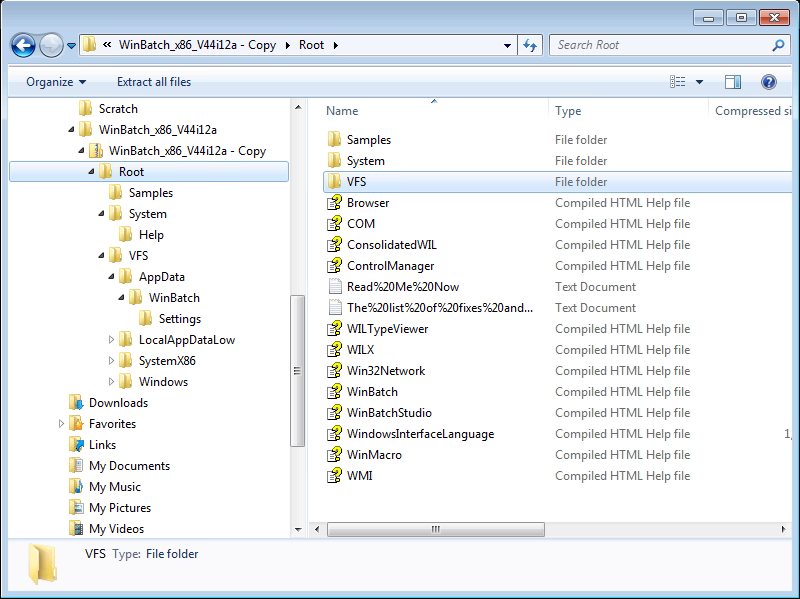Expand the breadcrumb arrow after Root

[336, 45]
